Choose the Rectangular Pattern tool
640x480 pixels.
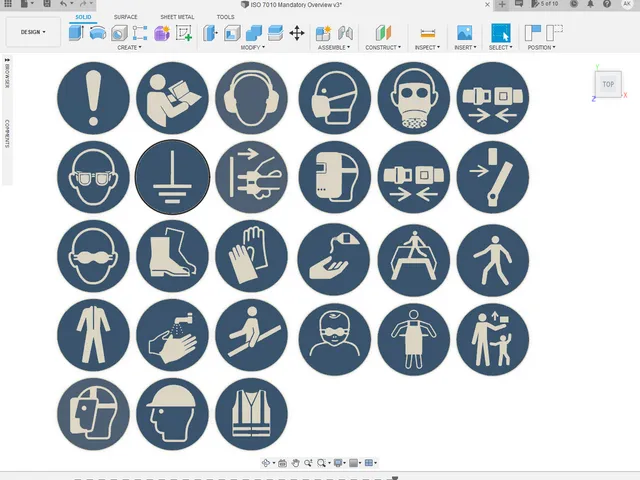(x=140, y=33)
